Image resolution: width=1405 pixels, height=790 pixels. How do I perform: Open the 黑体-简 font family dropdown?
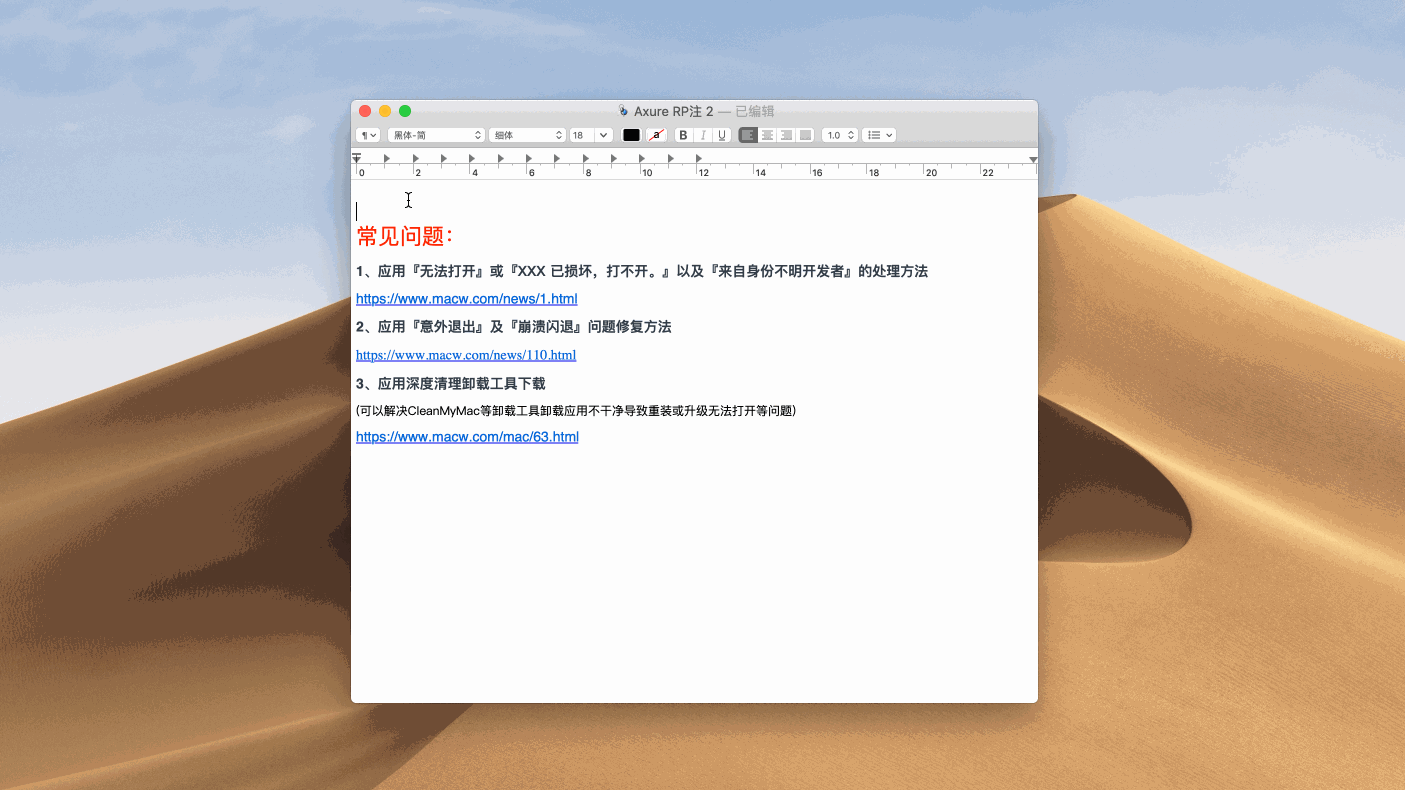436,135
